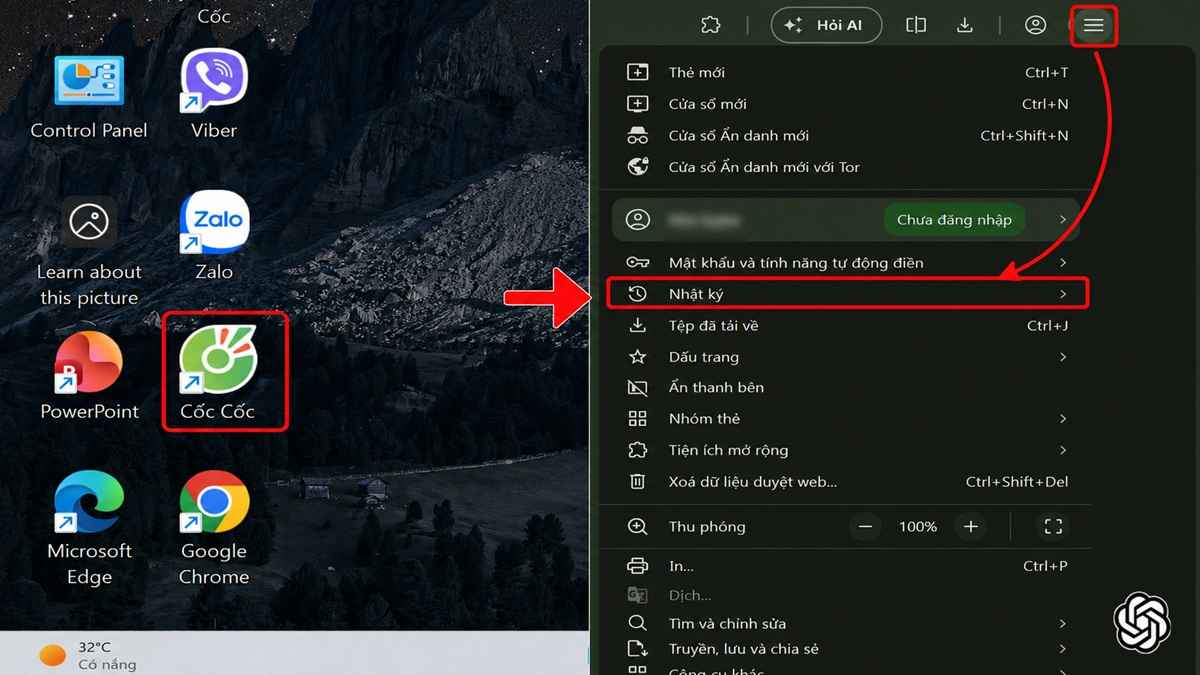Open the split view sidebar icon
Image resolution: width=1200 pixels, height=675 pixels.
(916, 26)
